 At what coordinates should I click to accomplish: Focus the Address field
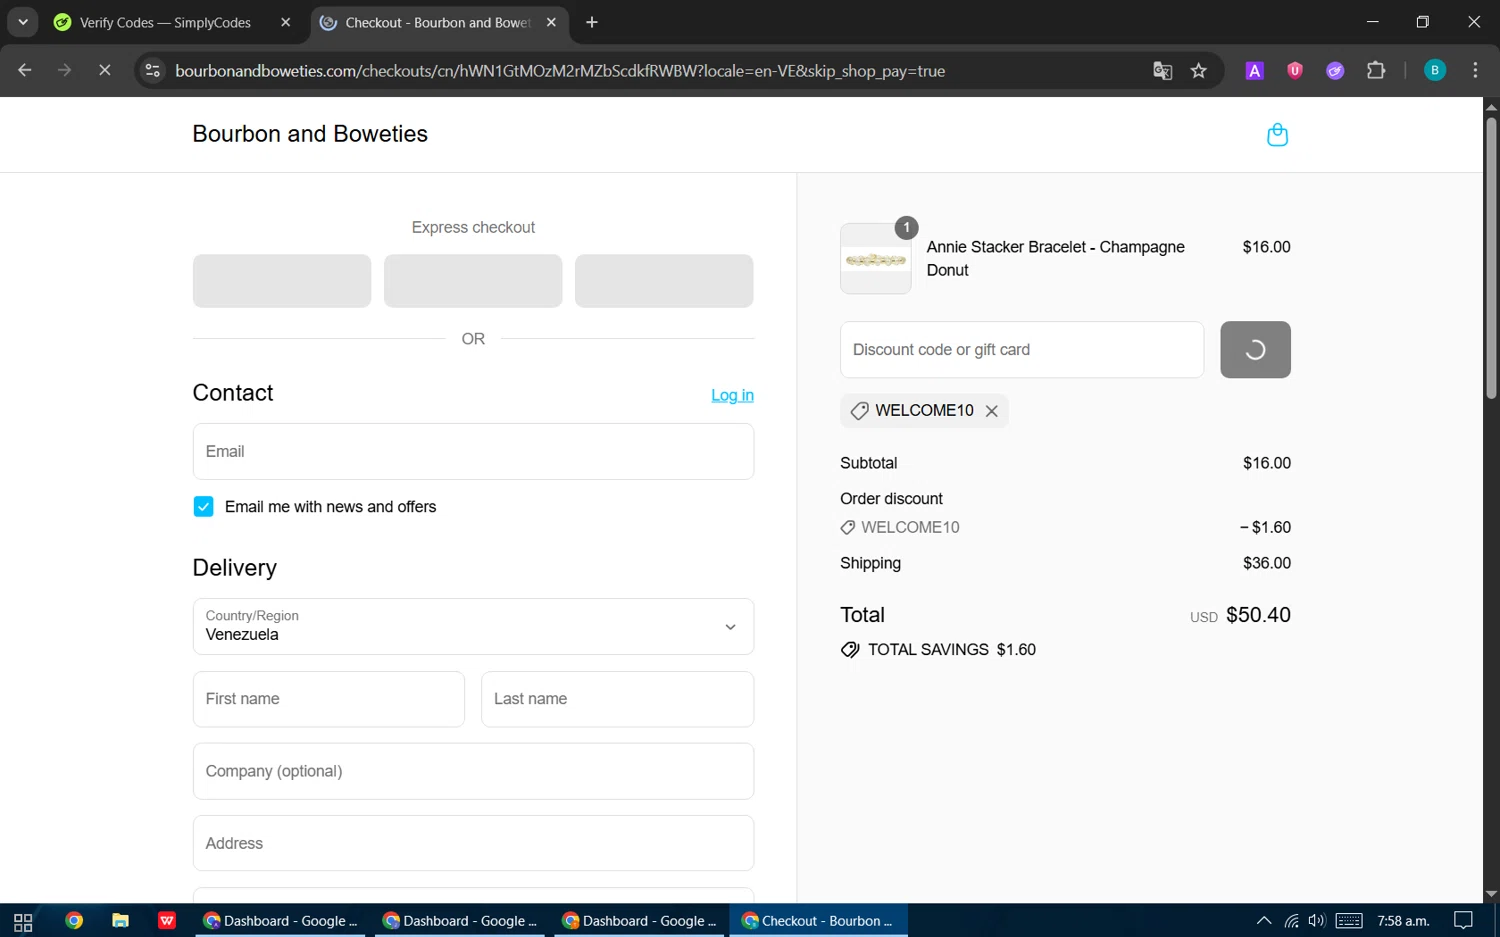click(x=473, y=843)
